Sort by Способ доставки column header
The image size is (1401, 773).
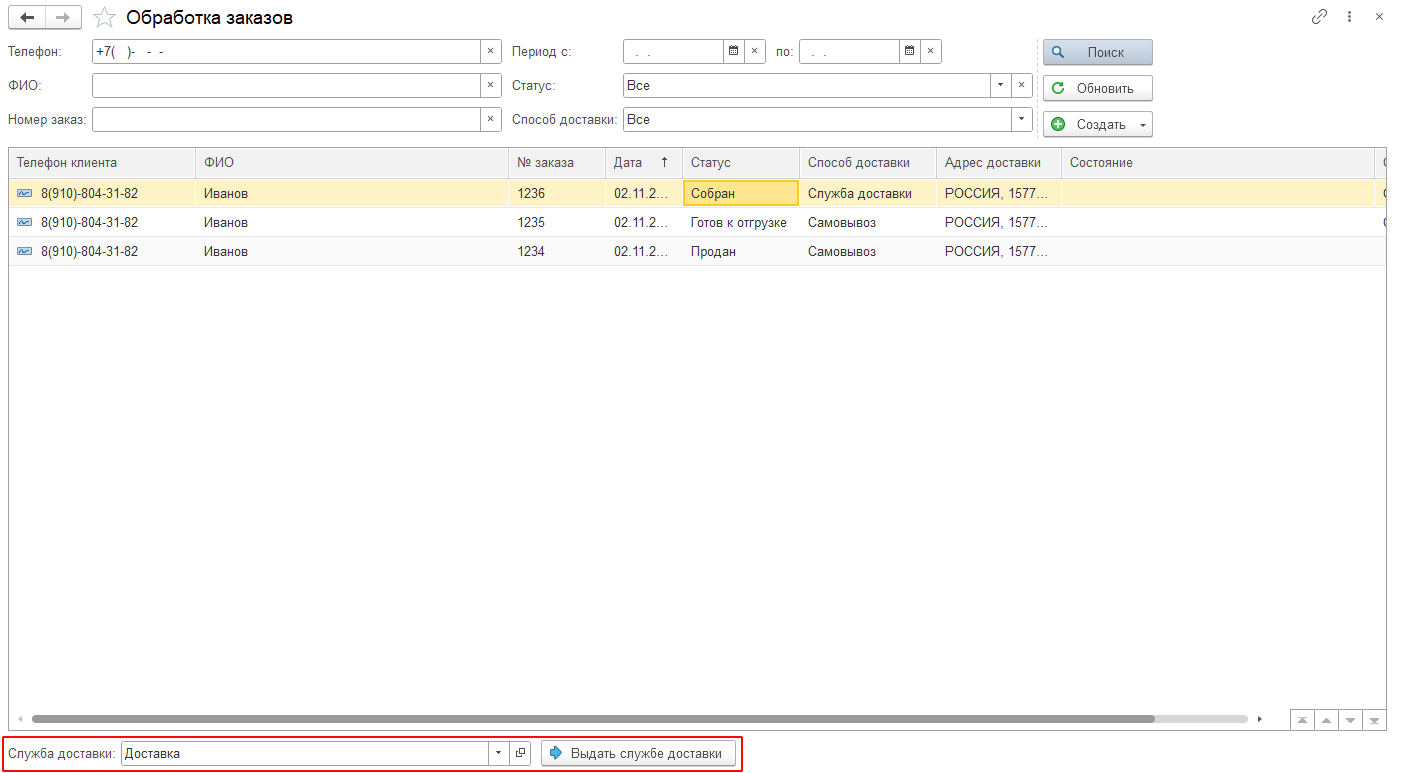868,162
